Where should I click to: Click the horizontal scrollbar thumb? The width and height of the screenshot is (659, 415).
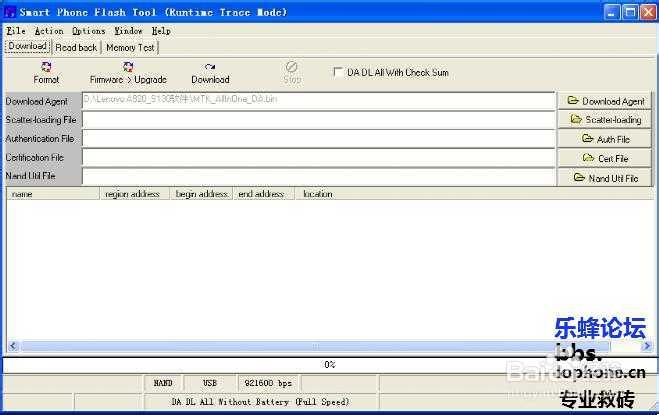[315, 346]
